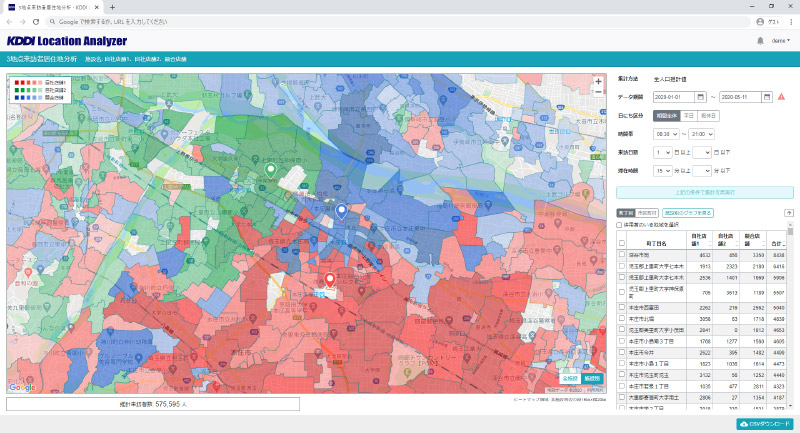Open the calendar for the 2020-05-11 end date
Screen dimensions: 800x433
(767, 97)
